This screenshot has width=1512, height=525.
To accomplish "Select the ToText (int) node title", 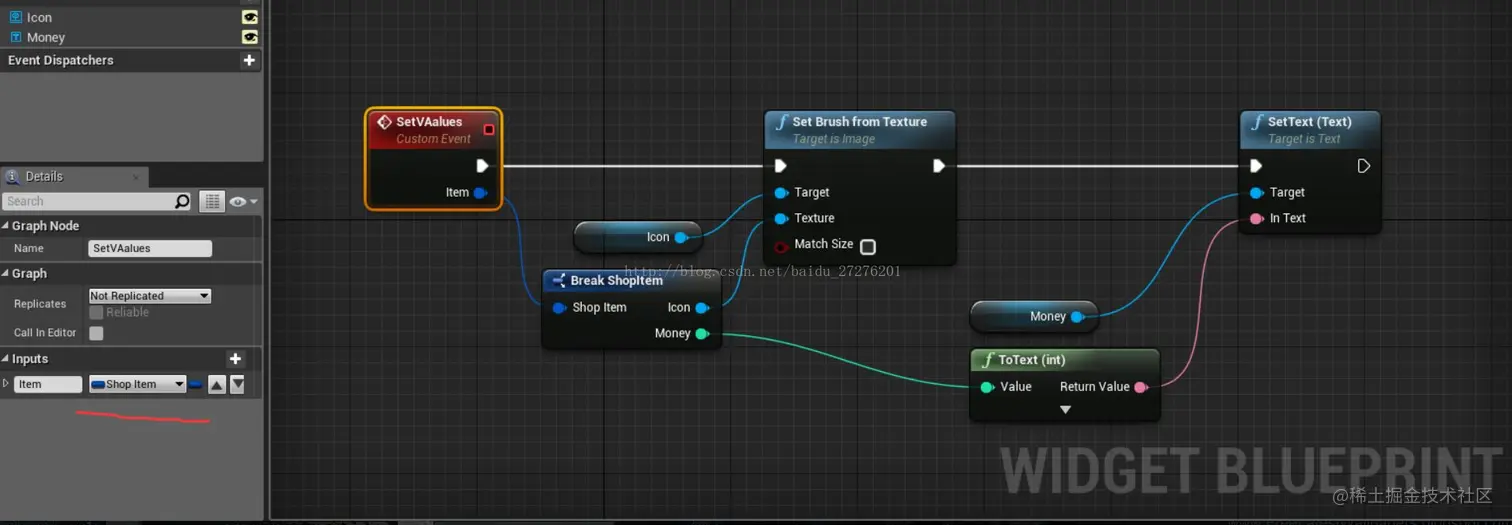I will point(1032,359).
